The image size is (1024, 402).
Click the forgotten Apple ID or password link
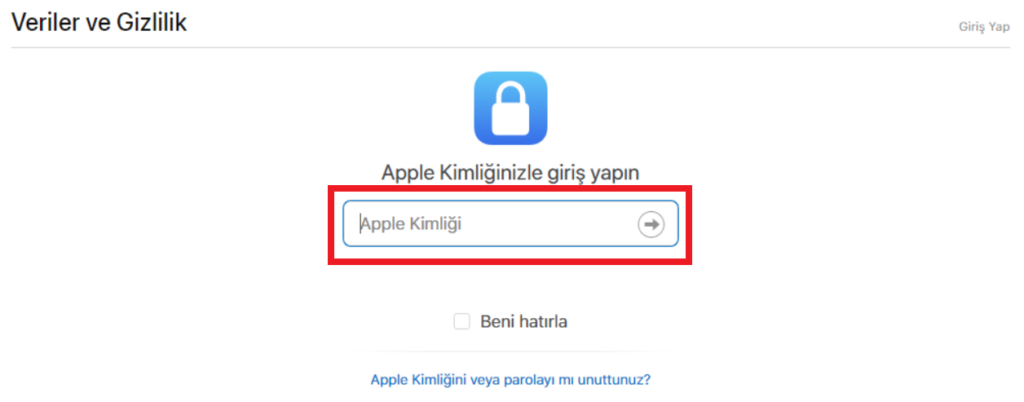pos(510,379)
